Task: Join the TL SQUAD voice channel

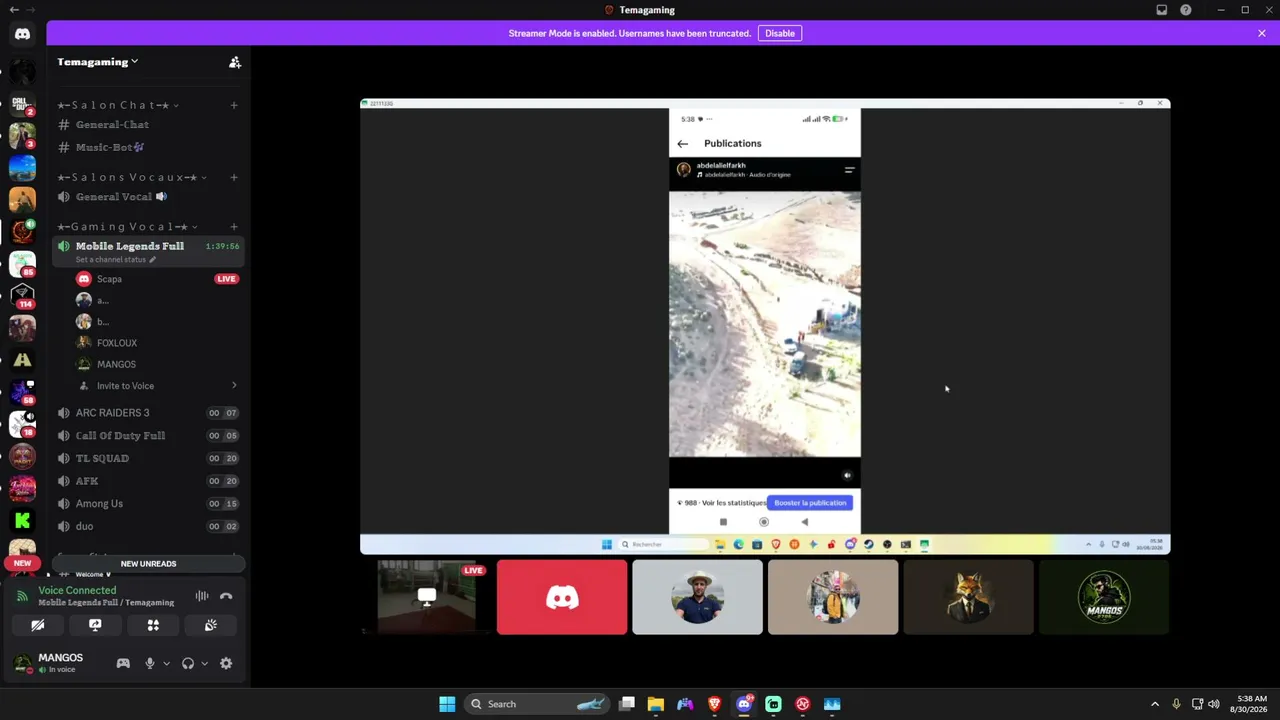Action: [148, 458]
